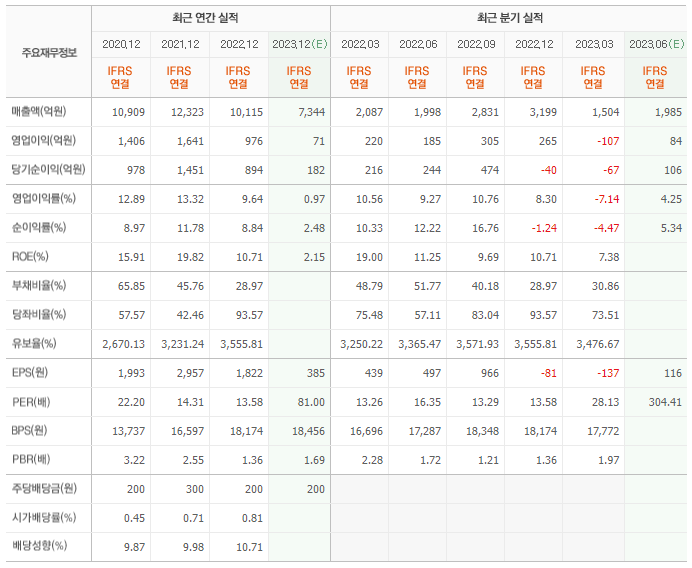692x568 pixels.
Task: Select revenue value 12,323
Action: [188, 112]
